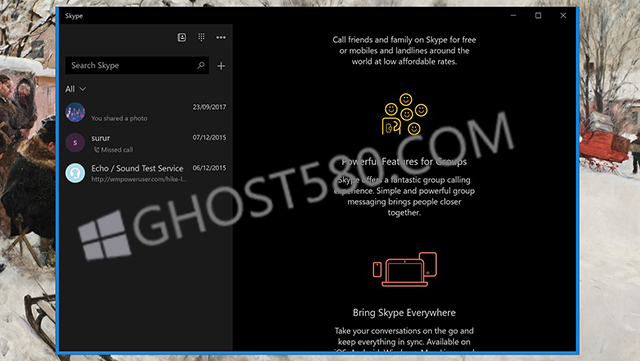
Task: Click the Skype title text in title bar
Action: click(74, 16)
